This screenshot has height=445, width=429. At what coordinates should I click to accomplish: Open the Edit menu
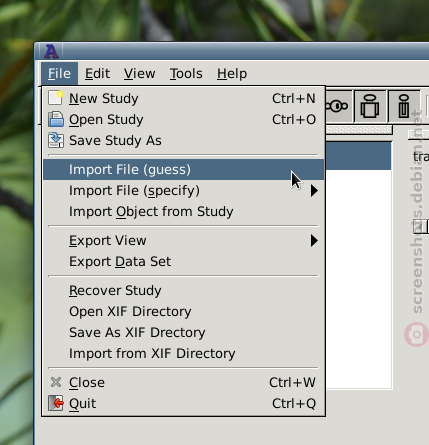[97, 74]
